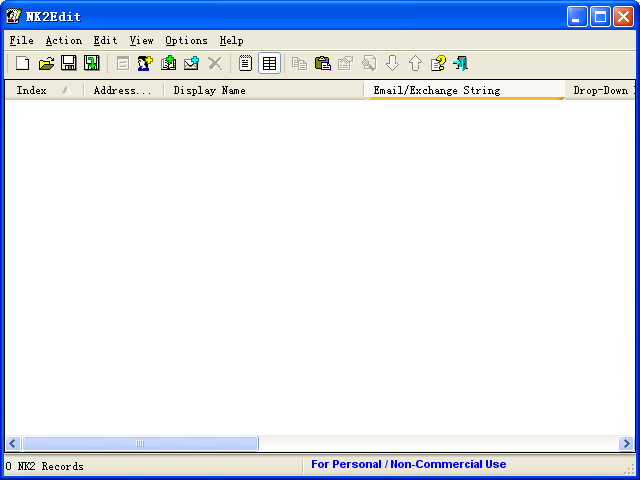Toggle the table view mode button
Viewport: 640px width, 480px height.
269,63
